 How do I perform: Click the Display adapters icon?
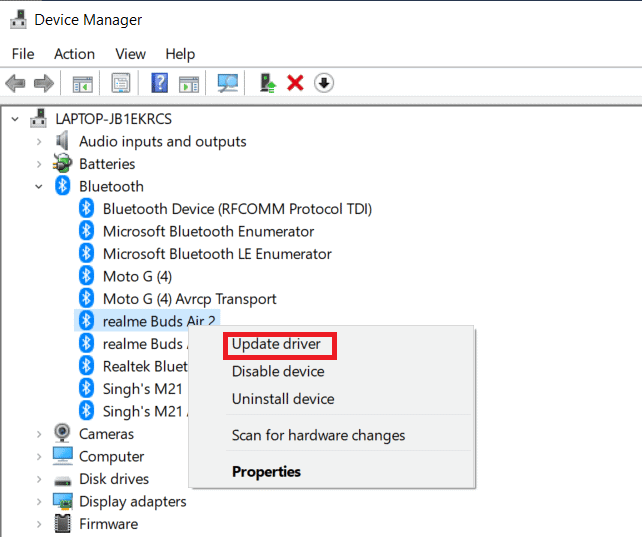coord(63,501)
